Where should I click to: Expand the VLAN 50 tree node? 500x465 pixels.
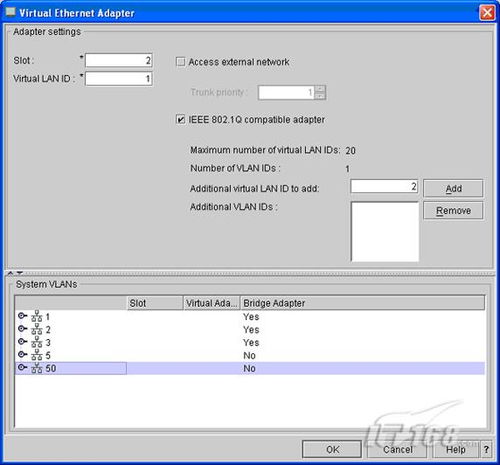point(22,367)
